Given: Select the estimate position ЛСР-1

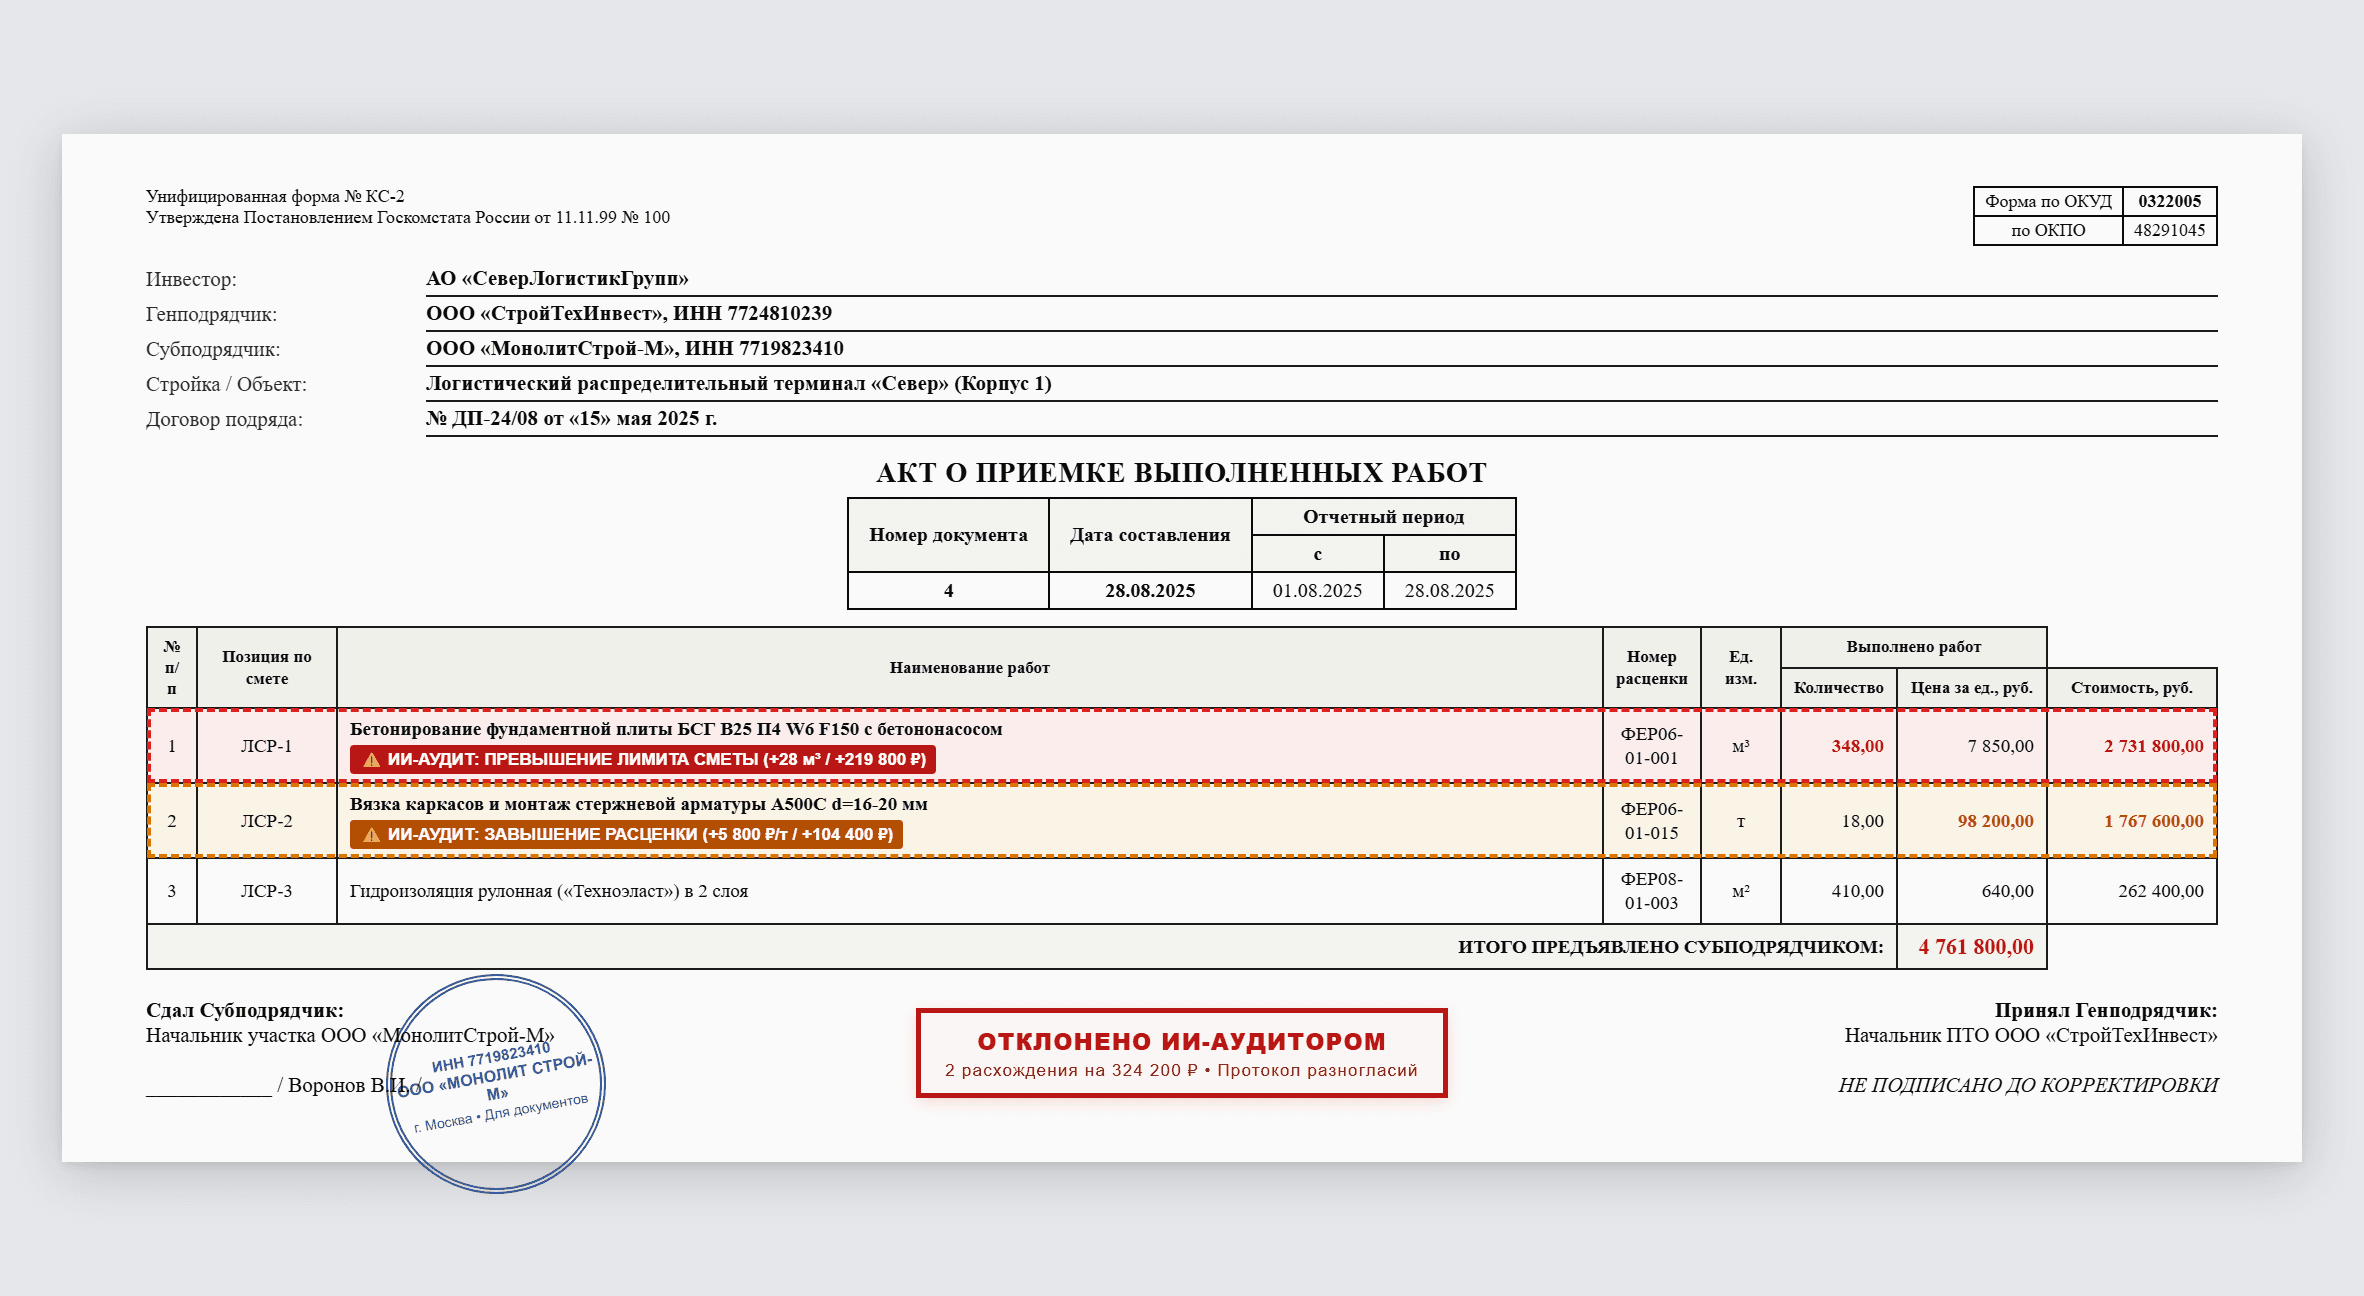Looking at the screenshot, I should point(266,746).
